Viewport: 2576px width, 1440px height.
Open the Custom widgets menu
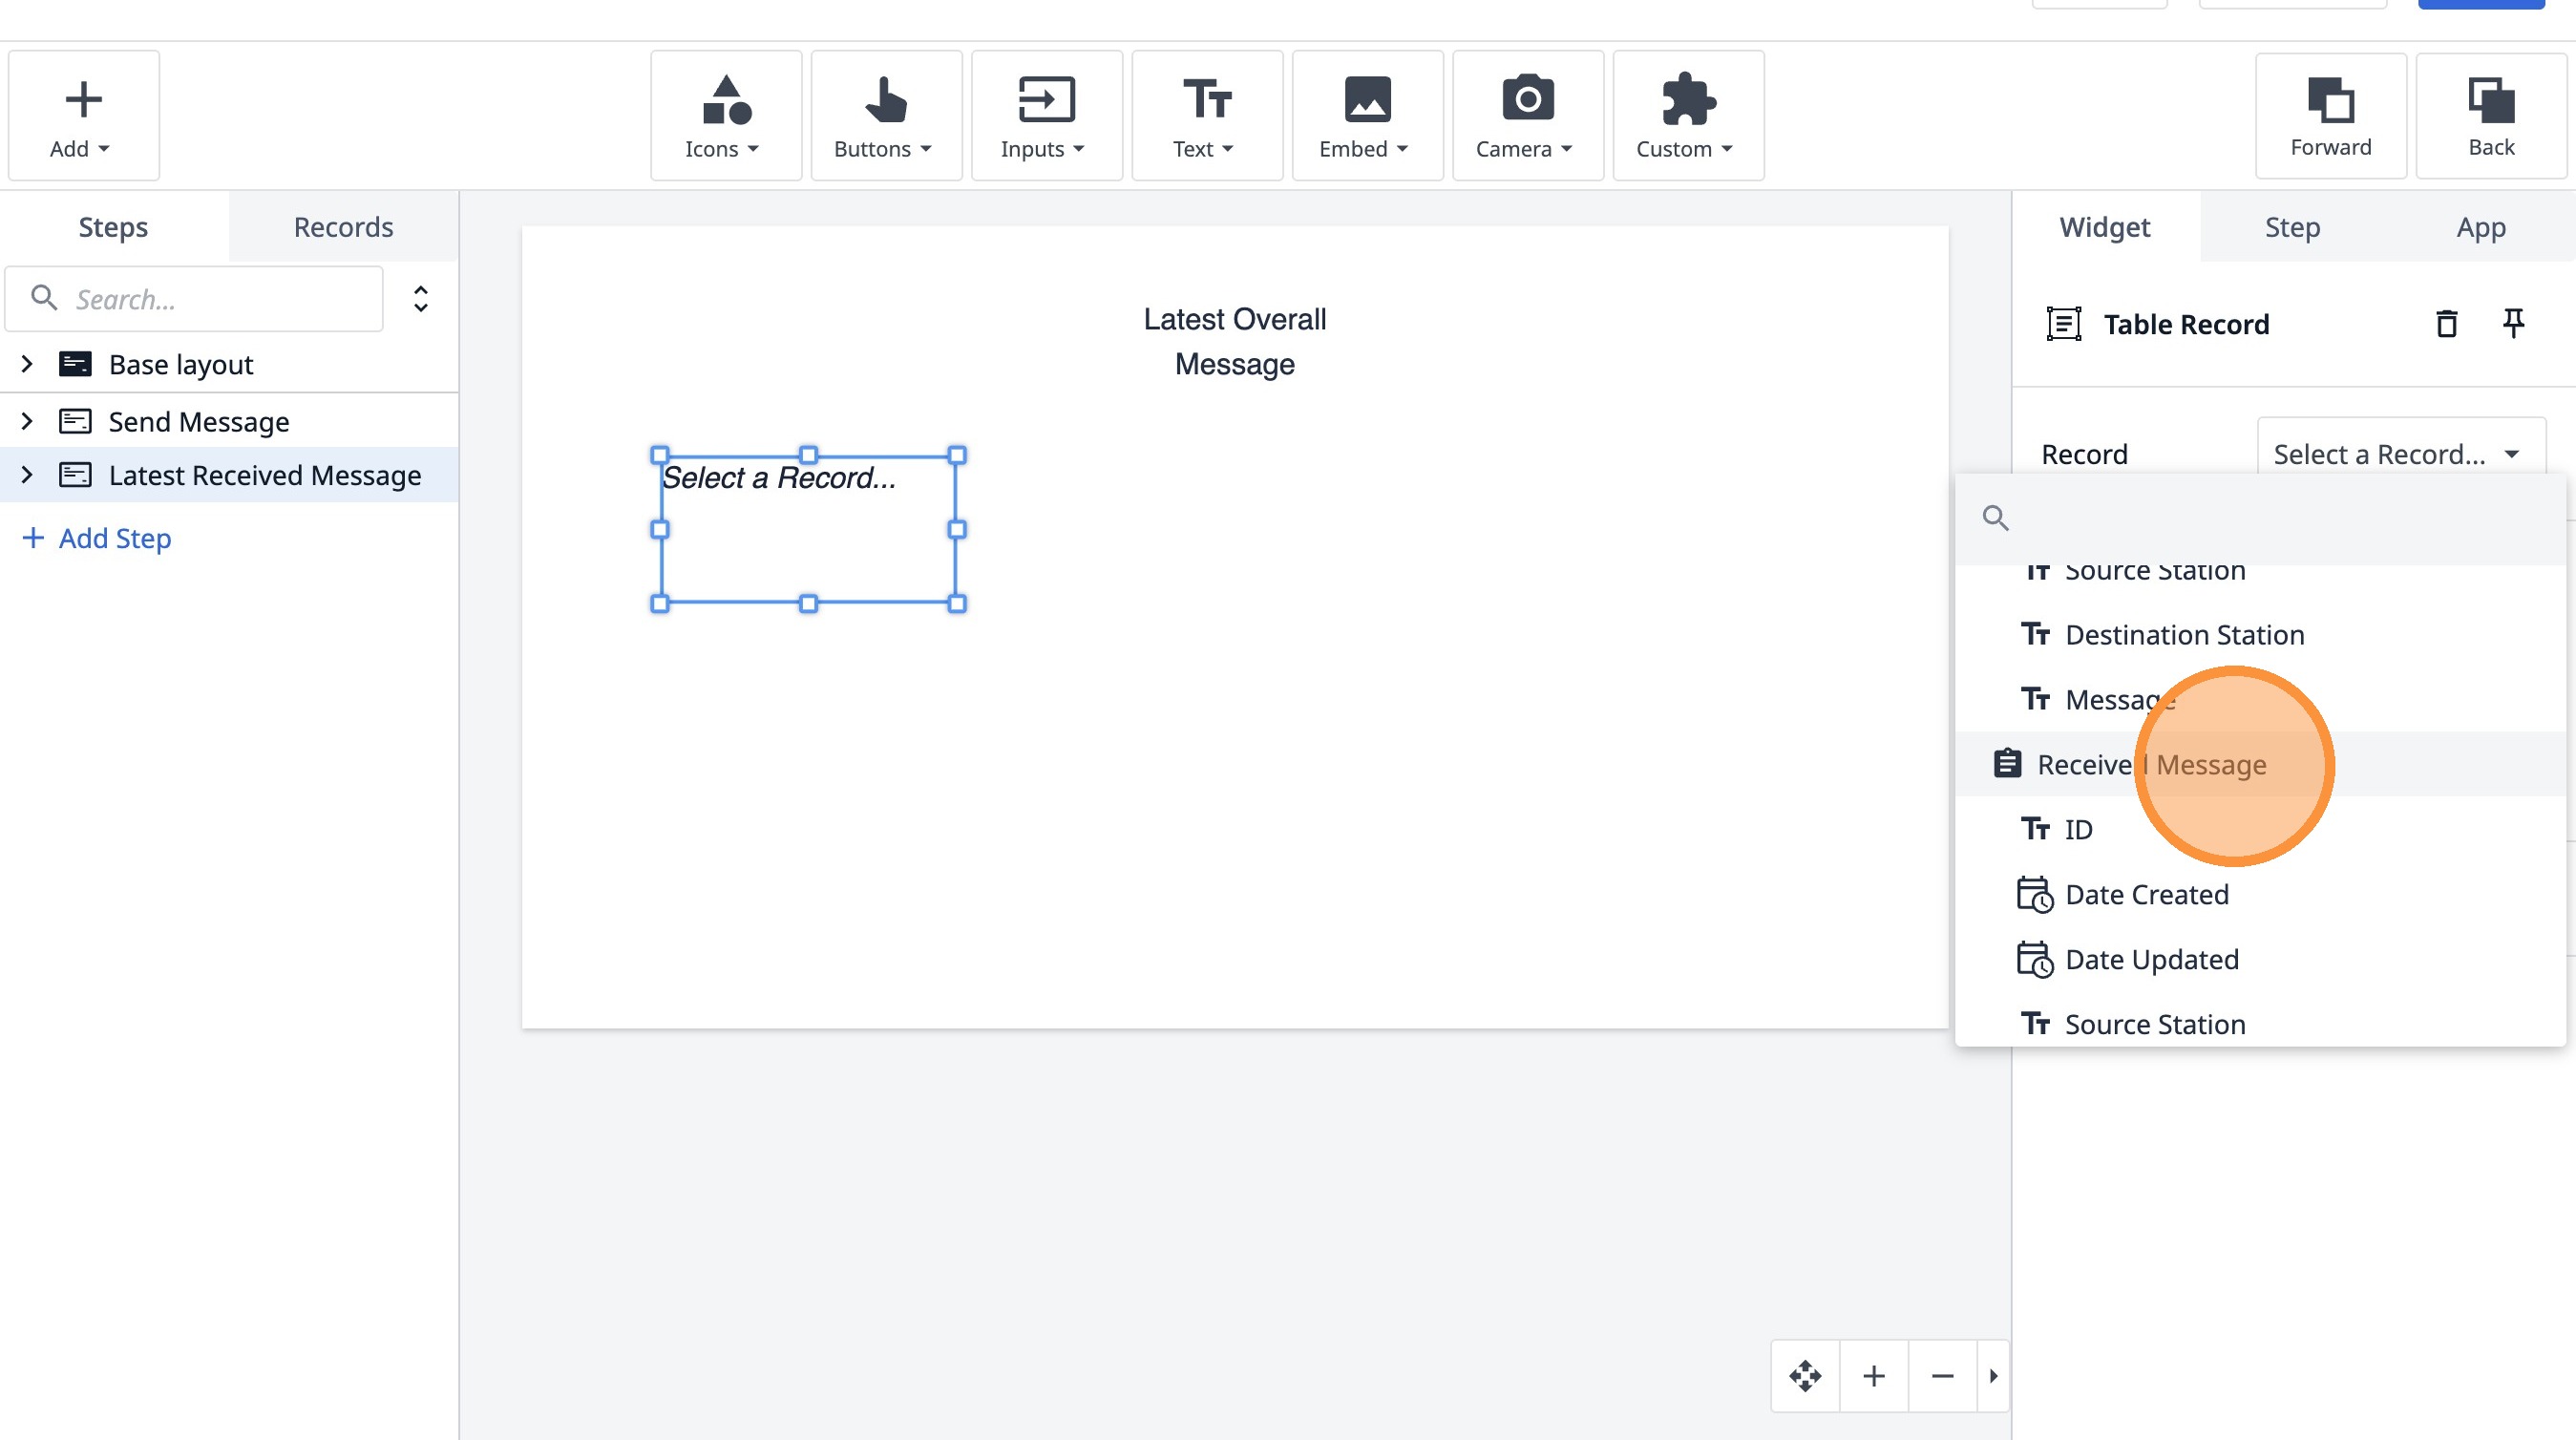1687,116
